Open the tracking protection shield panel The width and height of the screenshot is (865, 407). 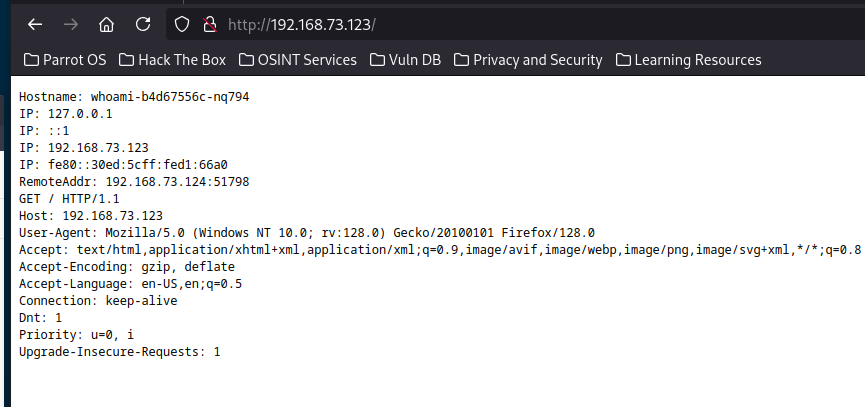182,23
